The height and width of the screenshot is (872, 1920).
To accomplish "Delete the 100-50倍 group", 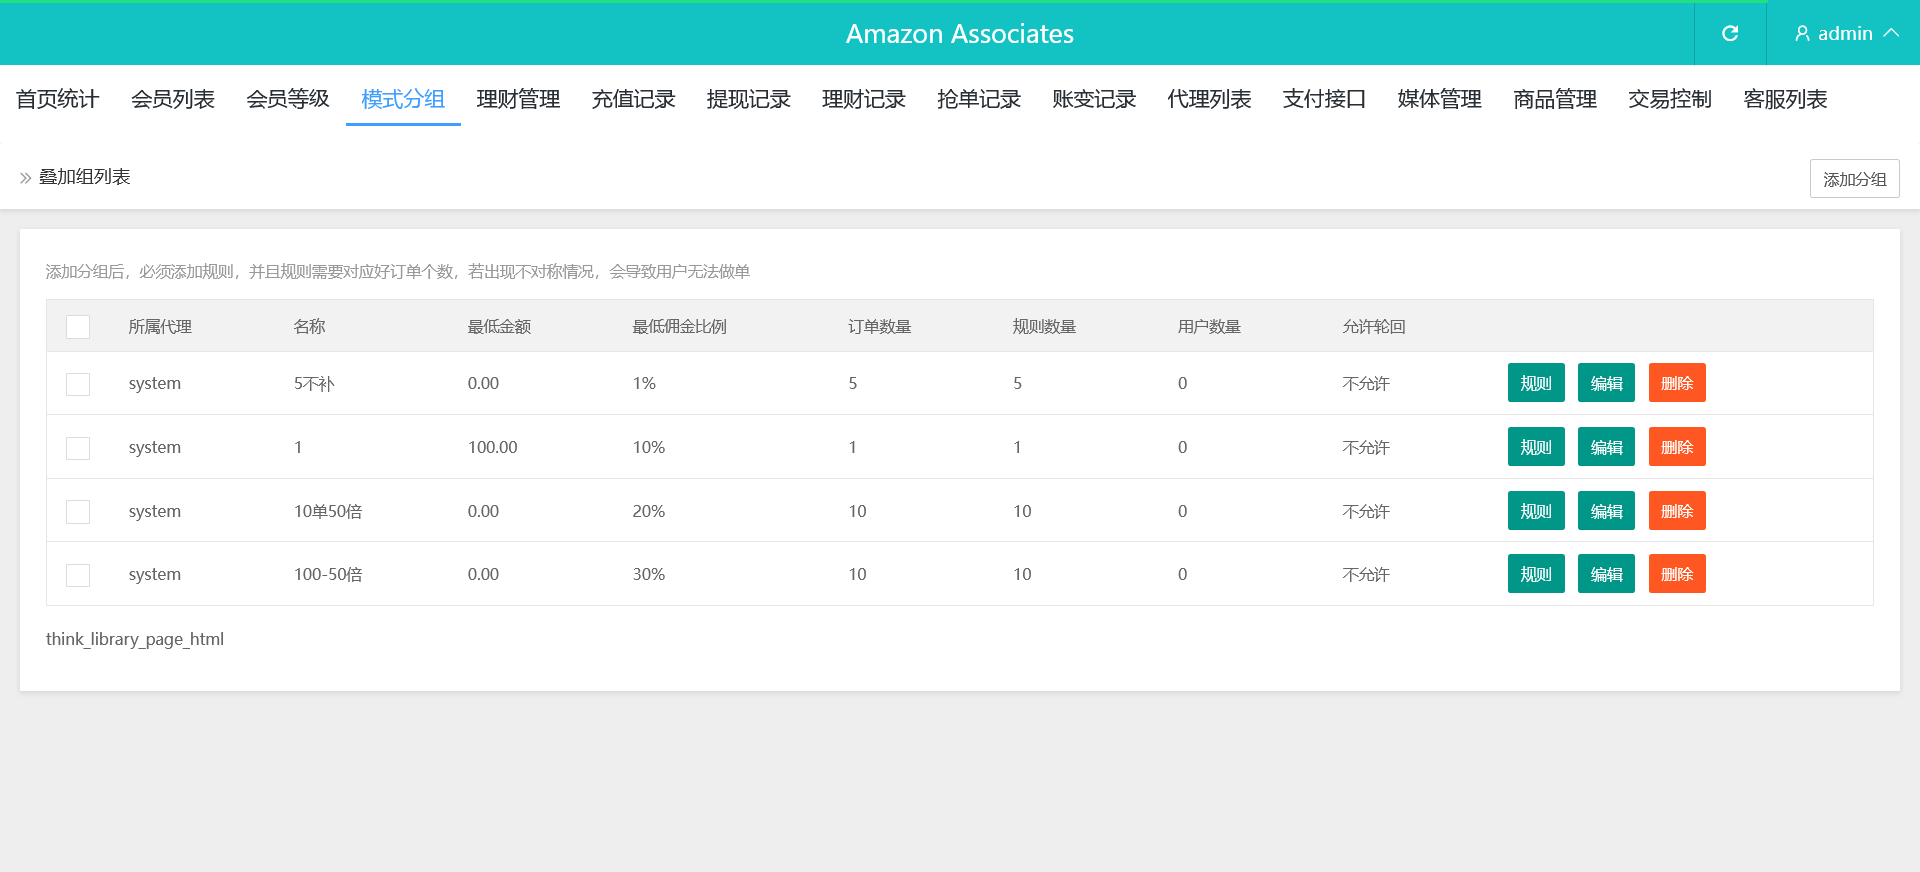I will coord(1677,574).
